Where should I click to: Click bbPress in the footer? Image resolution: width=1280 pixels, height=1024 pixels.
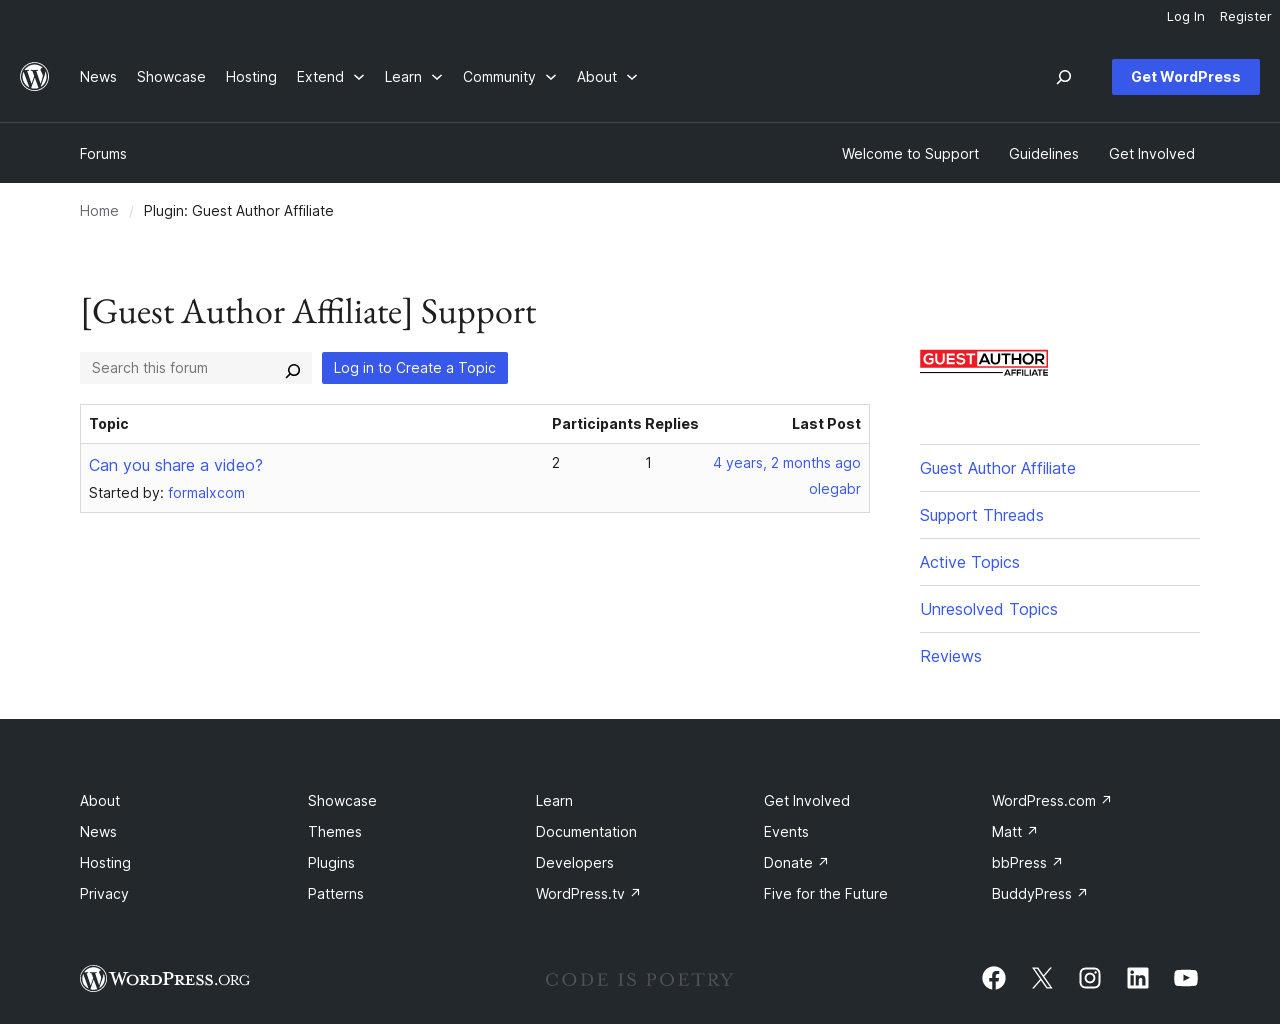coord(1027,863)
